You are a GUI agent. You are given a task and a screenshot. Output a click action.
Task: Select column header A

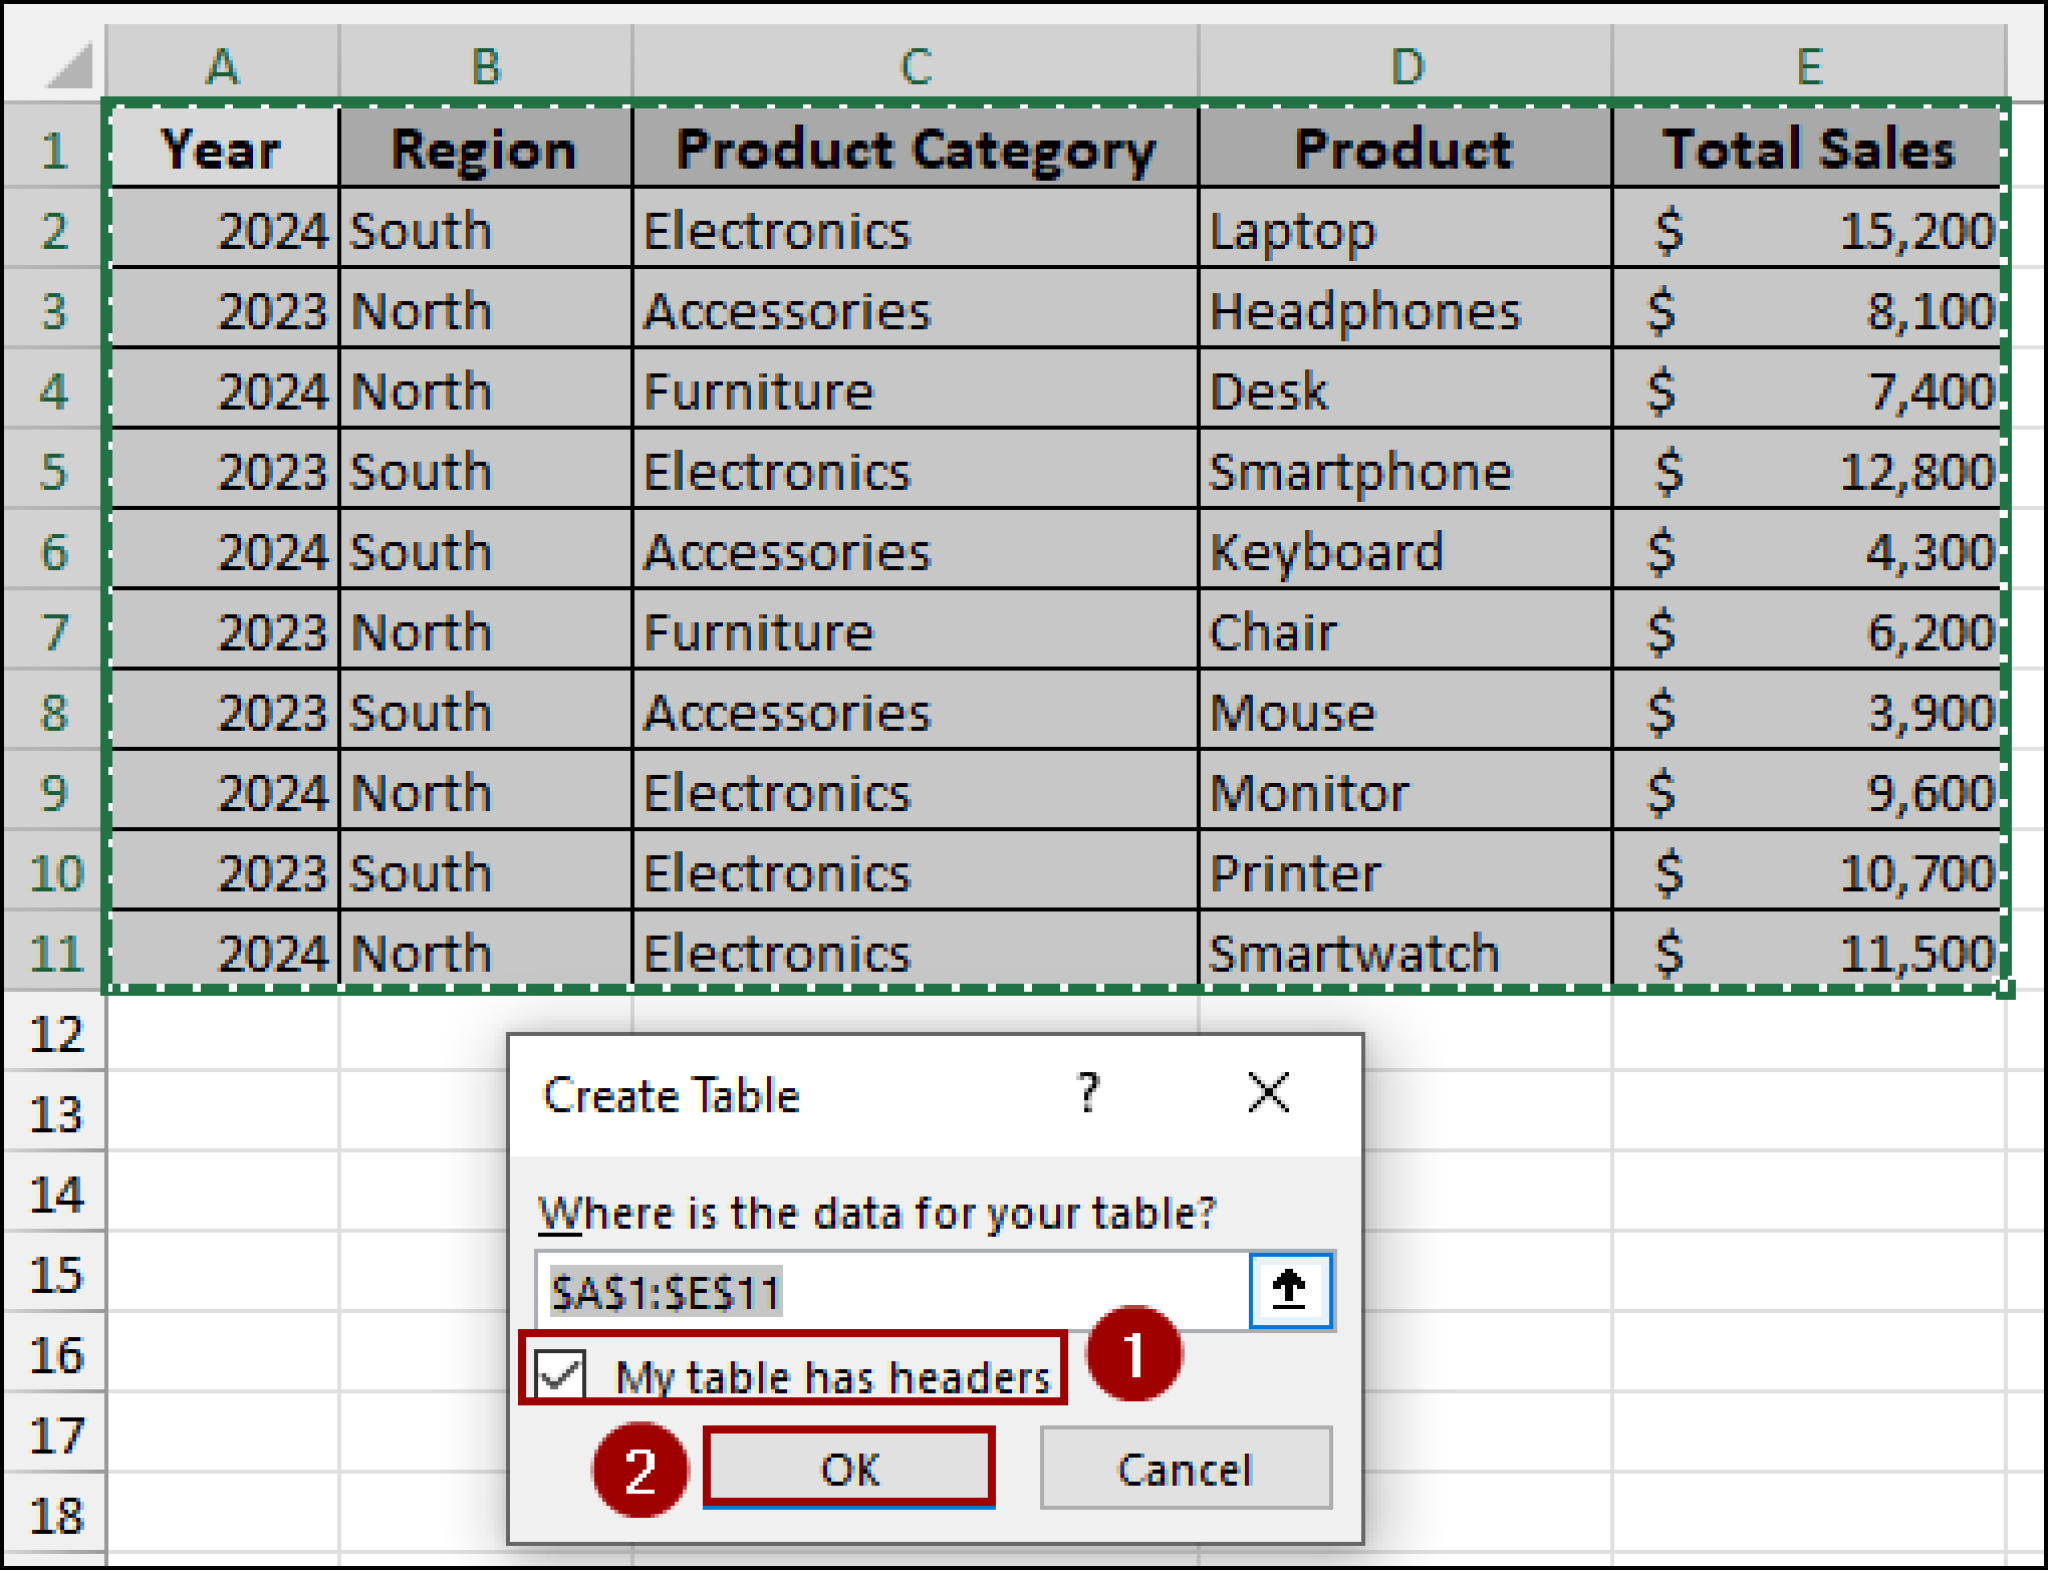click(222, 65)
